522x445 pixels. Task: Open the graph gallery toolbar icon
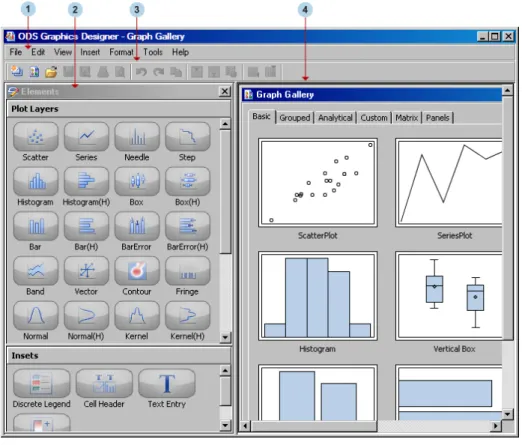[34, 71]
